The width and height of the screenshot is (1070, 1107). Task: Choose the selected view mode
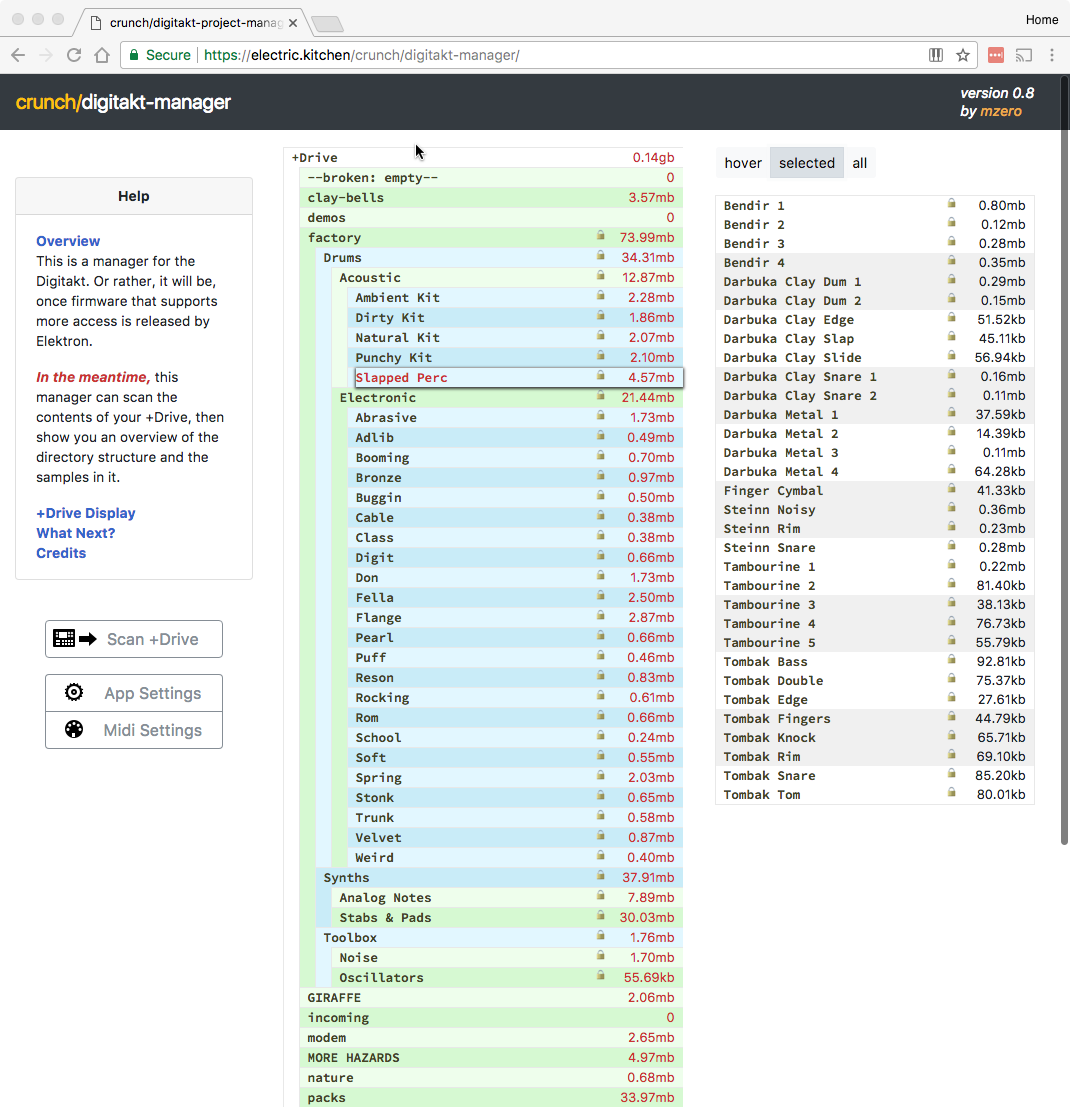pos(806,163)
